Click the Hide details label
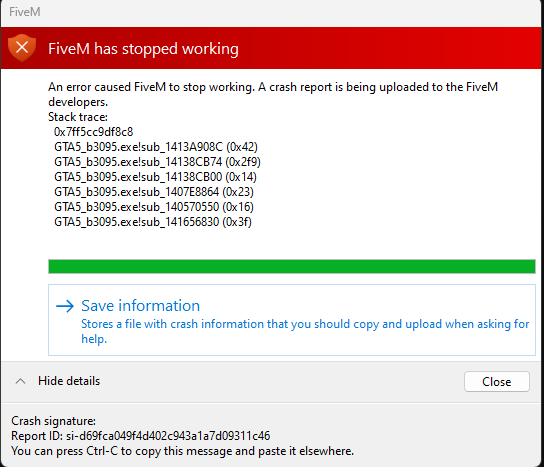 pos(69,381)
